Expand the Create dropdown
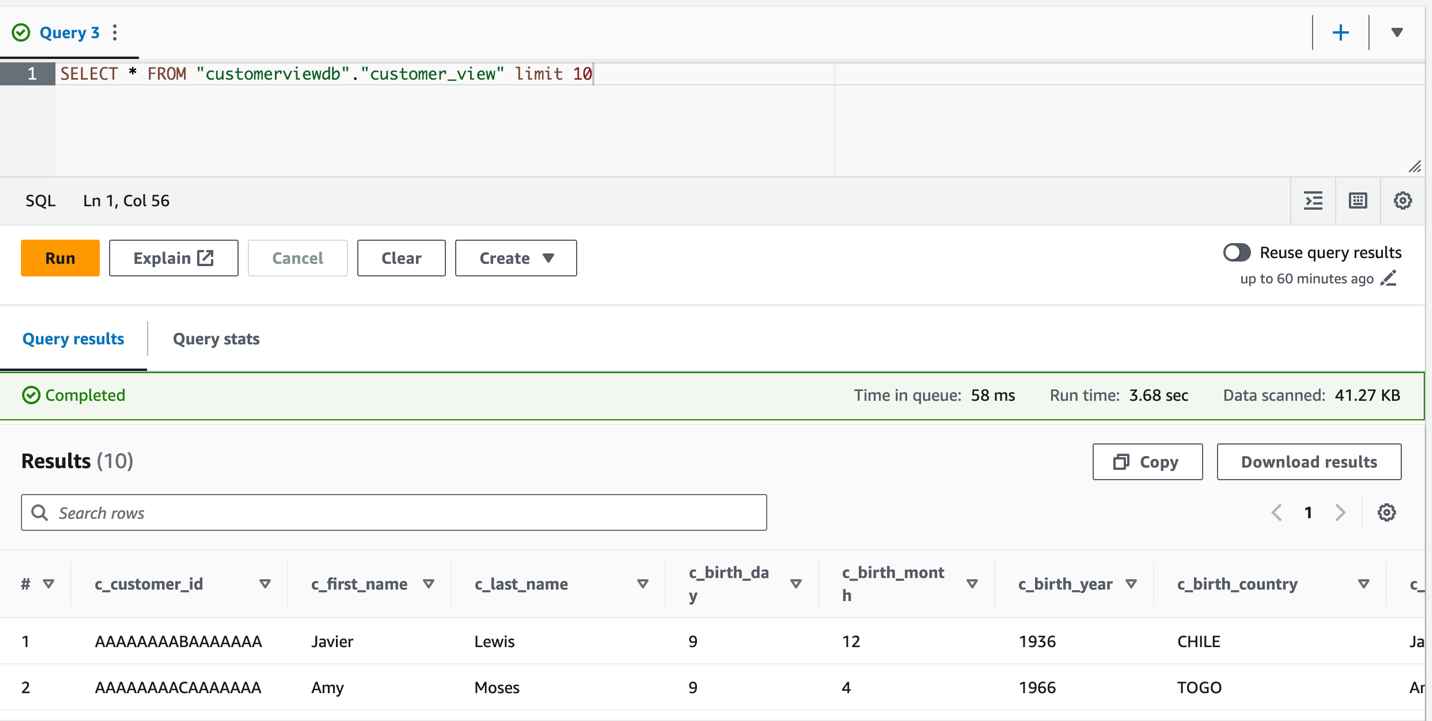 click(x=516, y=258)
